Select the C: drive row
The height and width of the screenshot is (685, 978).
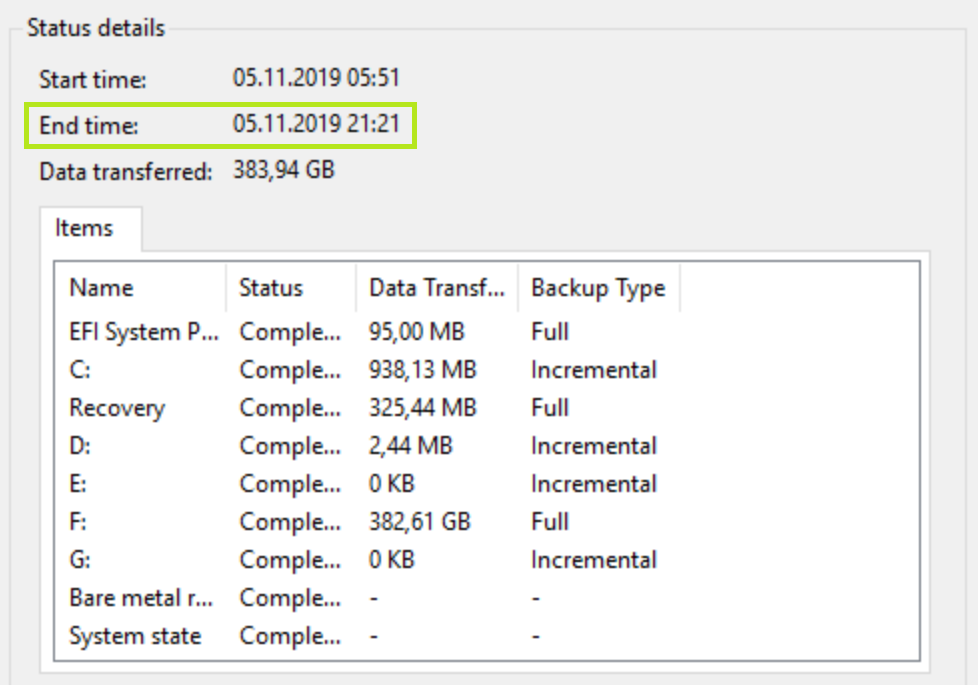pyautogui.click(x=80, y=370)
